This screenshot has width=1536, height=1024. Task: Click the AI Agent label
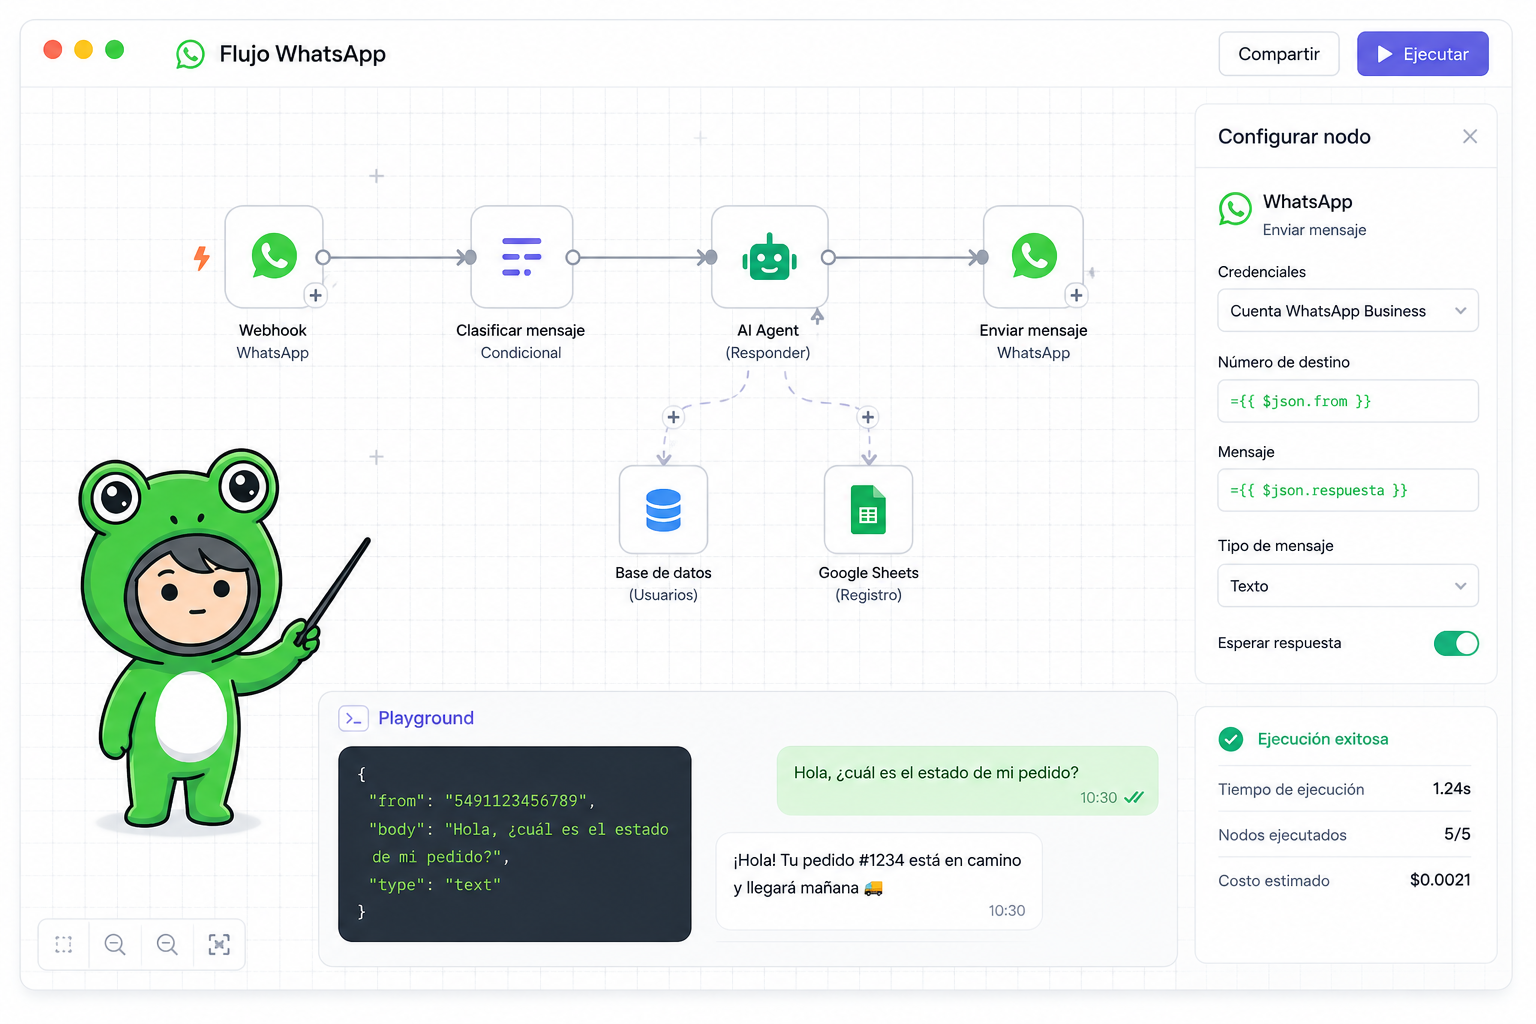coord(768,330)
